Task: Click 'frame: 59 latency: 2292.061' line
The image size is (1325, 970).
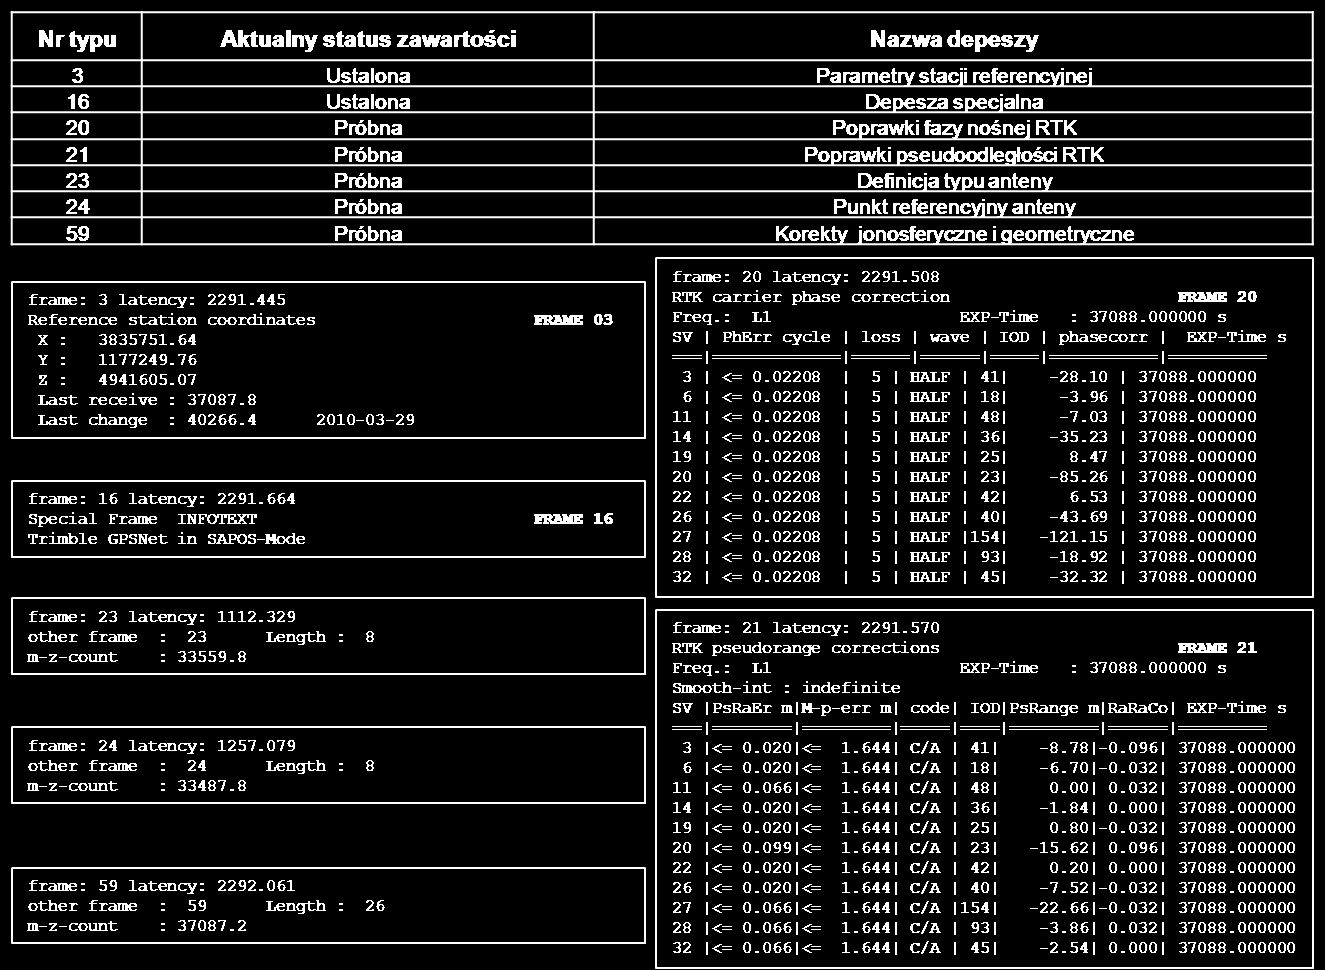Action: point(162,886)
